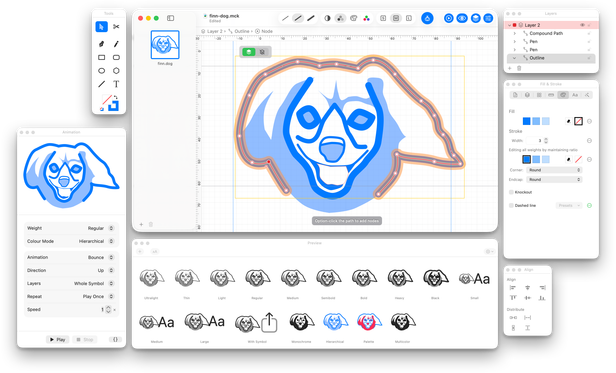This screenshot has width=616, height=373.
Task: Collapse the Outline layer row
Action: pos(514,58)
